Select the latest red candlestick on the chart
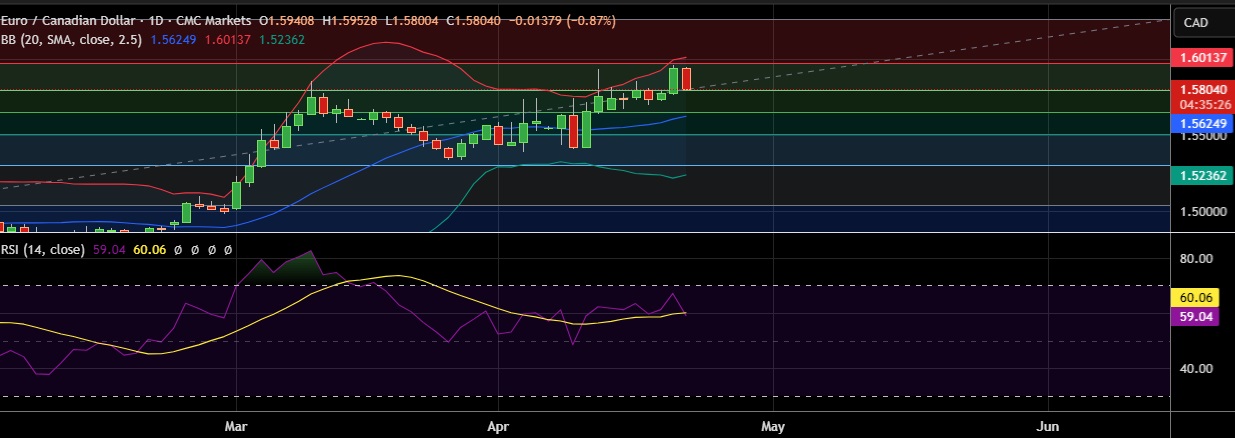 pos(687,78)
